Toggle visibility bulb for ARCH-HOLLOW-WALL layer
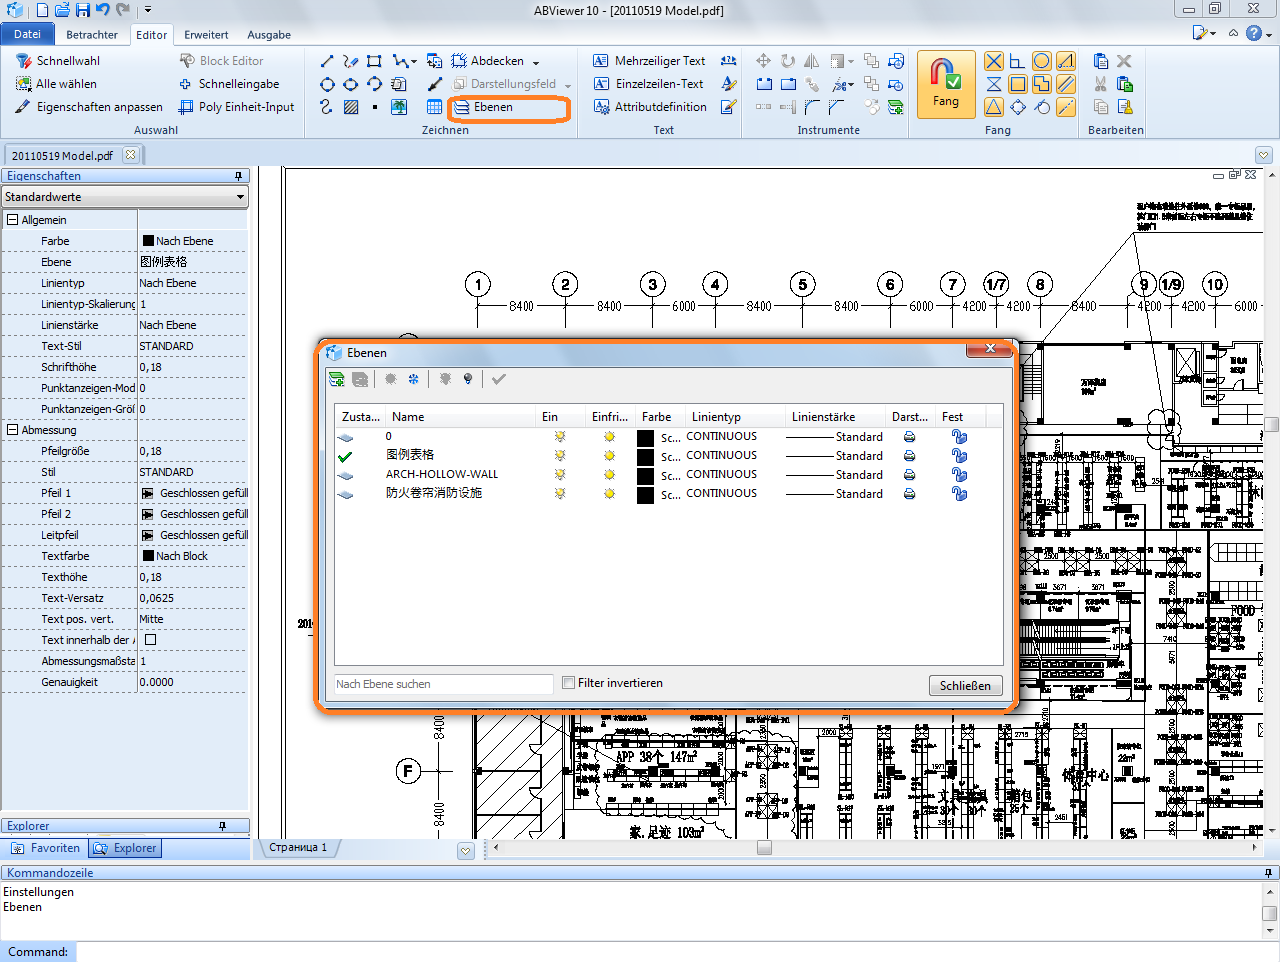 pyautogui.click(x=560, y=474)
